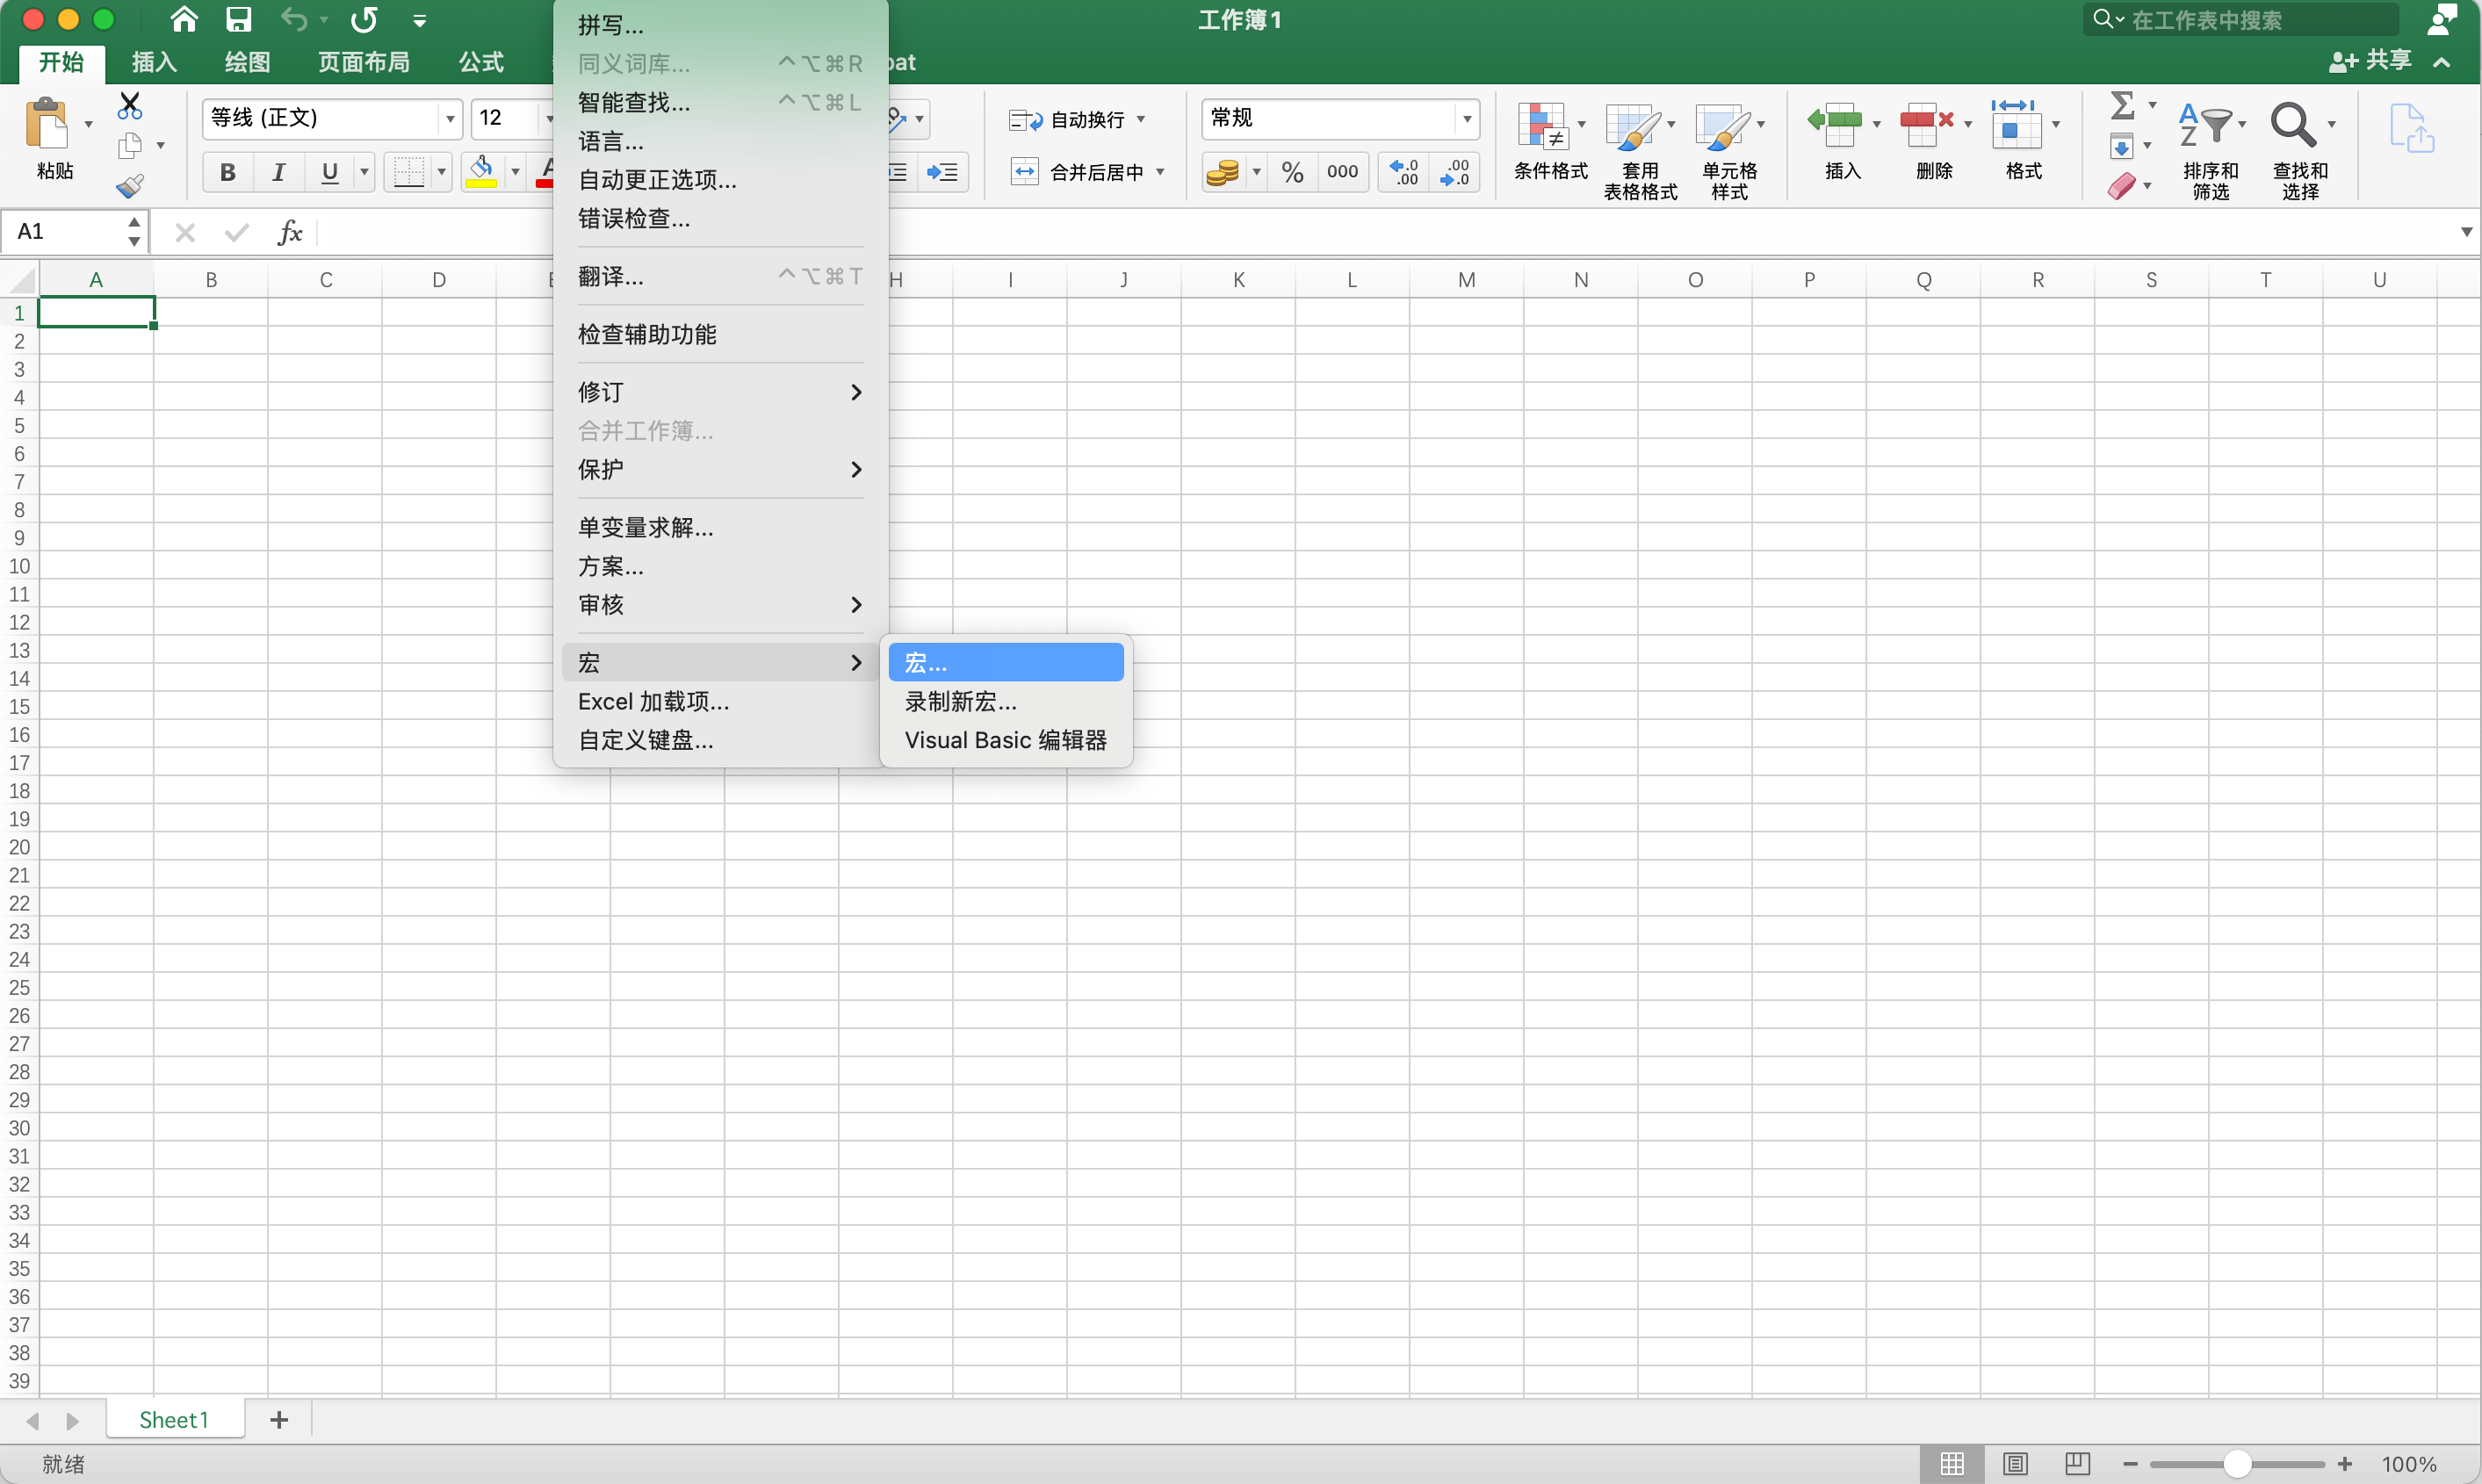This screenshot has width=2482, height=1484.
Task: Toggle Bold formatting
Action: click(x=227, y=172)
